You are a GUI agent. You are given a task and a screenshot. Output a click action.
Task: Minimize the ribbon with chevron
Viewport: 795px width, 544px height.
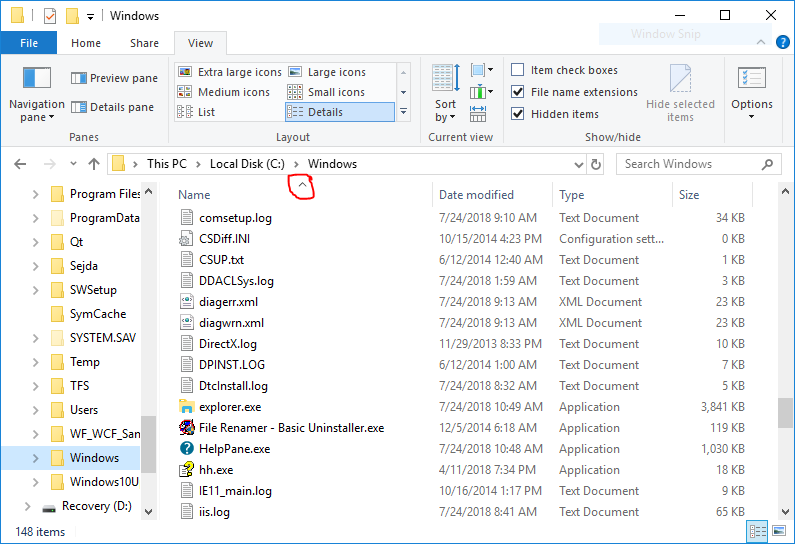coord(761,42)
